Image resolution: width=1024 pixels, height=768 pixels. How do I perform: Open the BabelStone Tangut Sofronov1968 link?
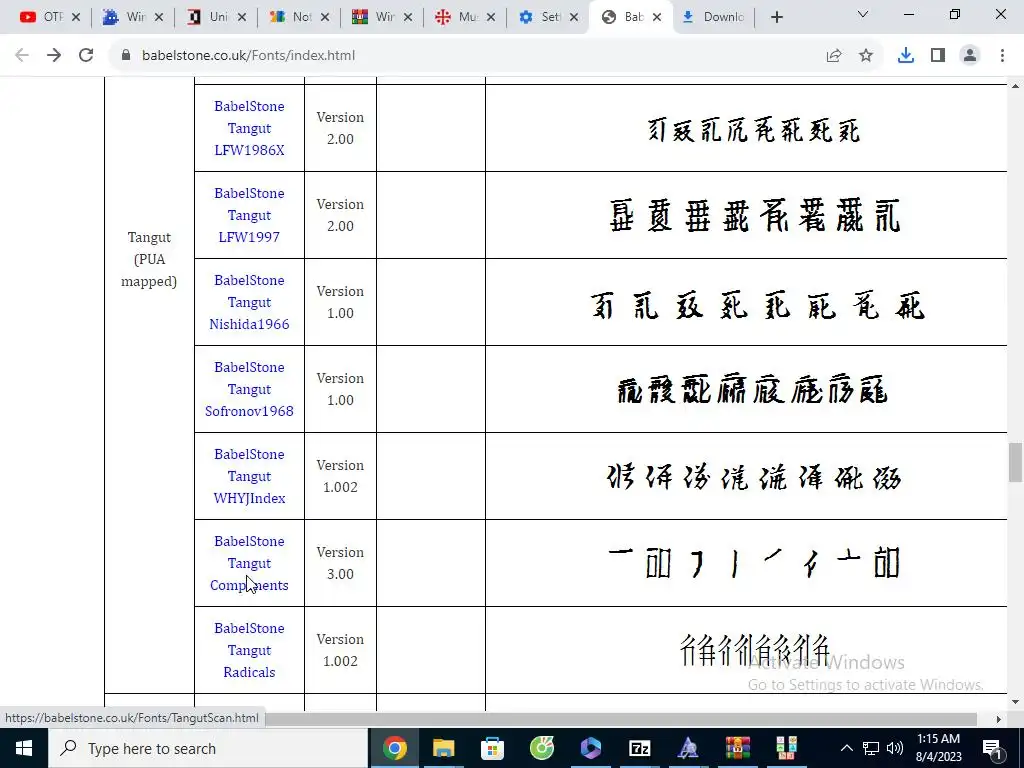249,389
